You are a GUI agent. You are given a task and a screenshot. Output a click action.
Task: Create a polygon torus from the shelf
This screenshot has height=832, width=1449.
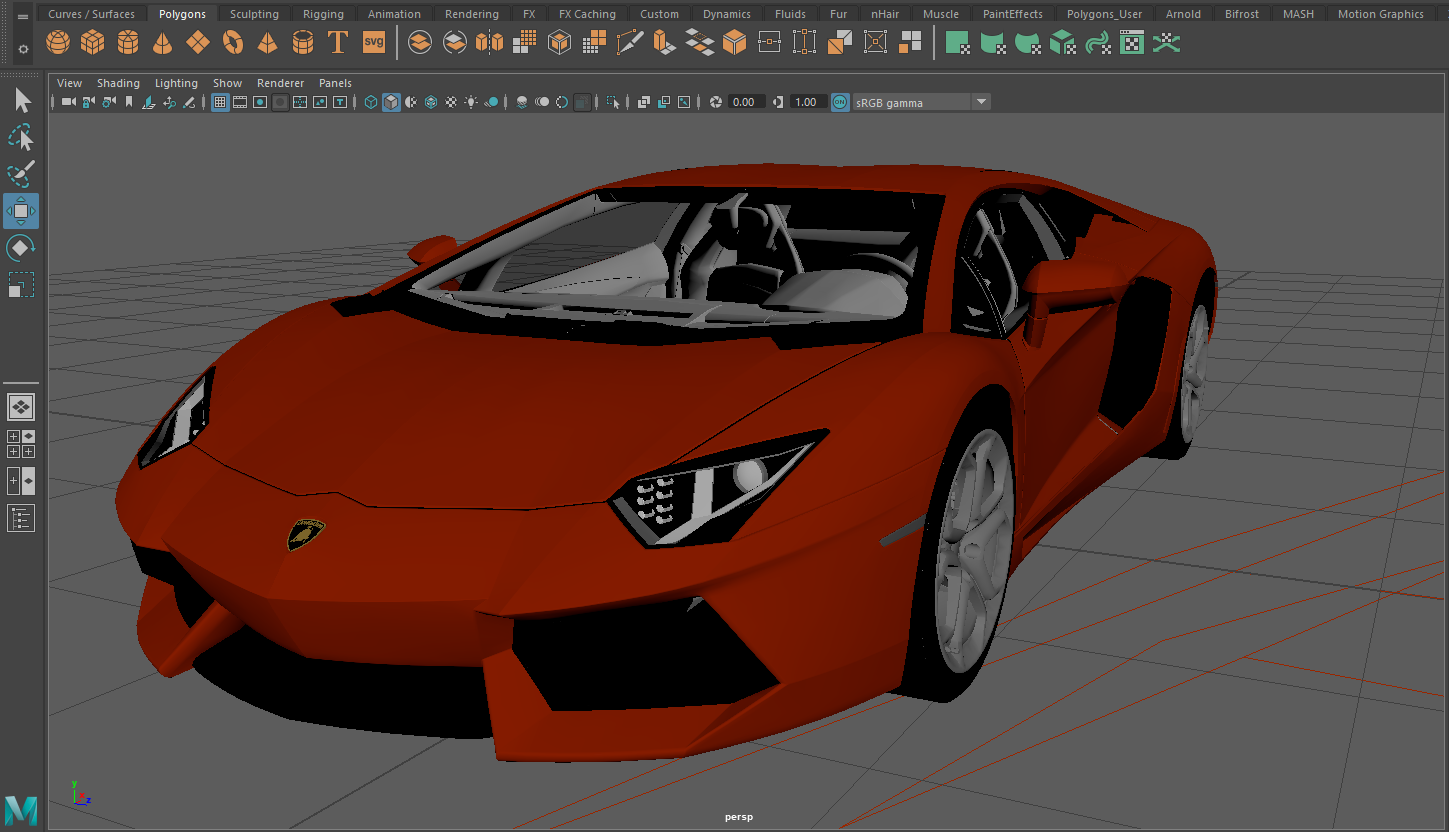point(233,43)
